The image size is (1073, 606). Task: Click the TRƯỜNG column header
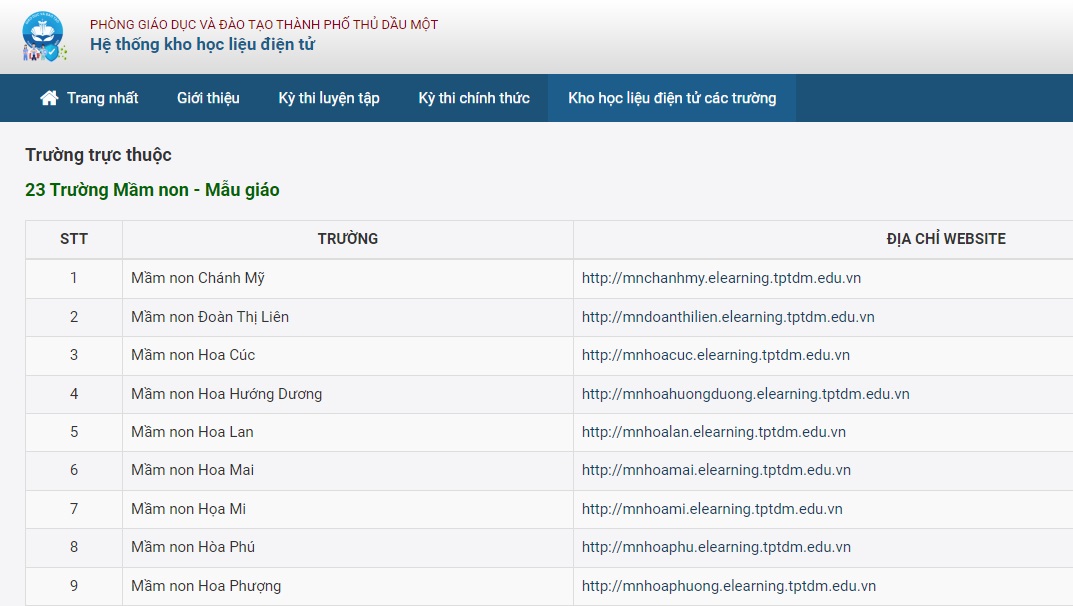[348, 239]
